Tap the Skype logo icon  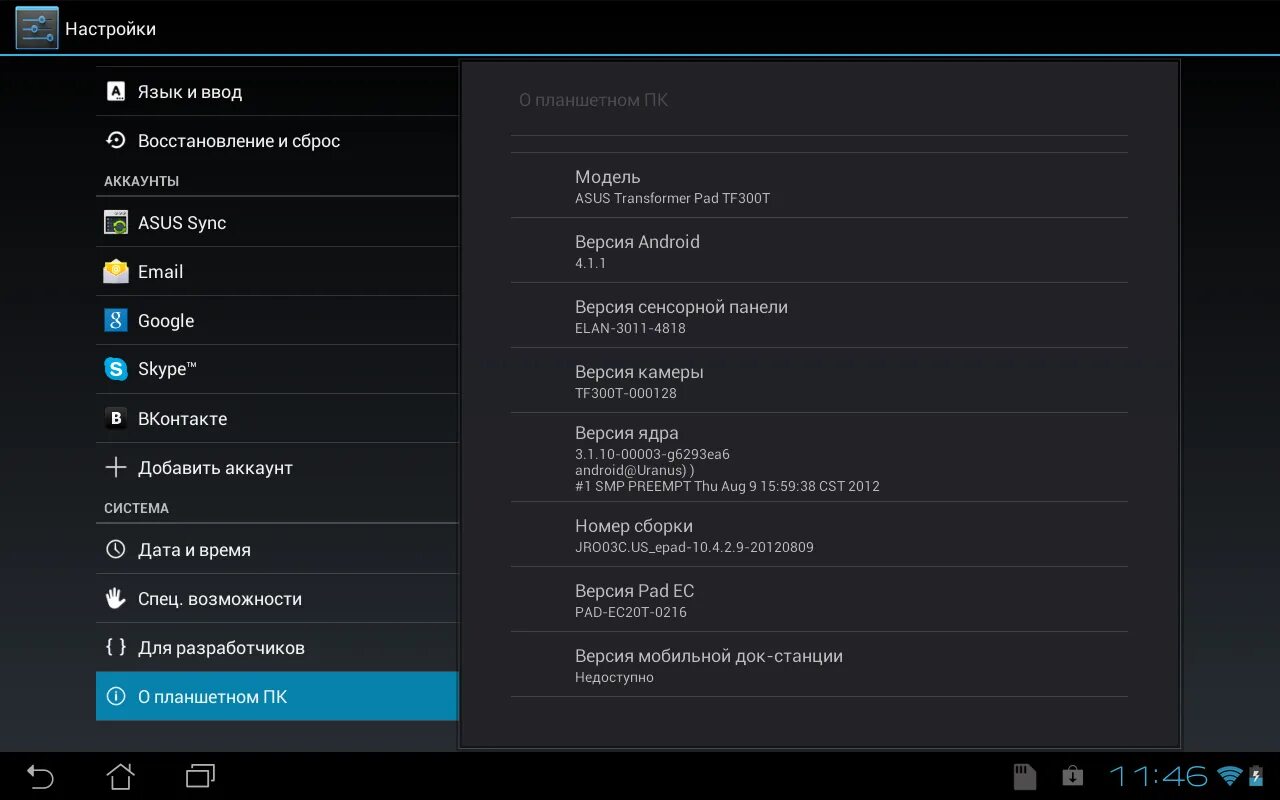(116, 369)
